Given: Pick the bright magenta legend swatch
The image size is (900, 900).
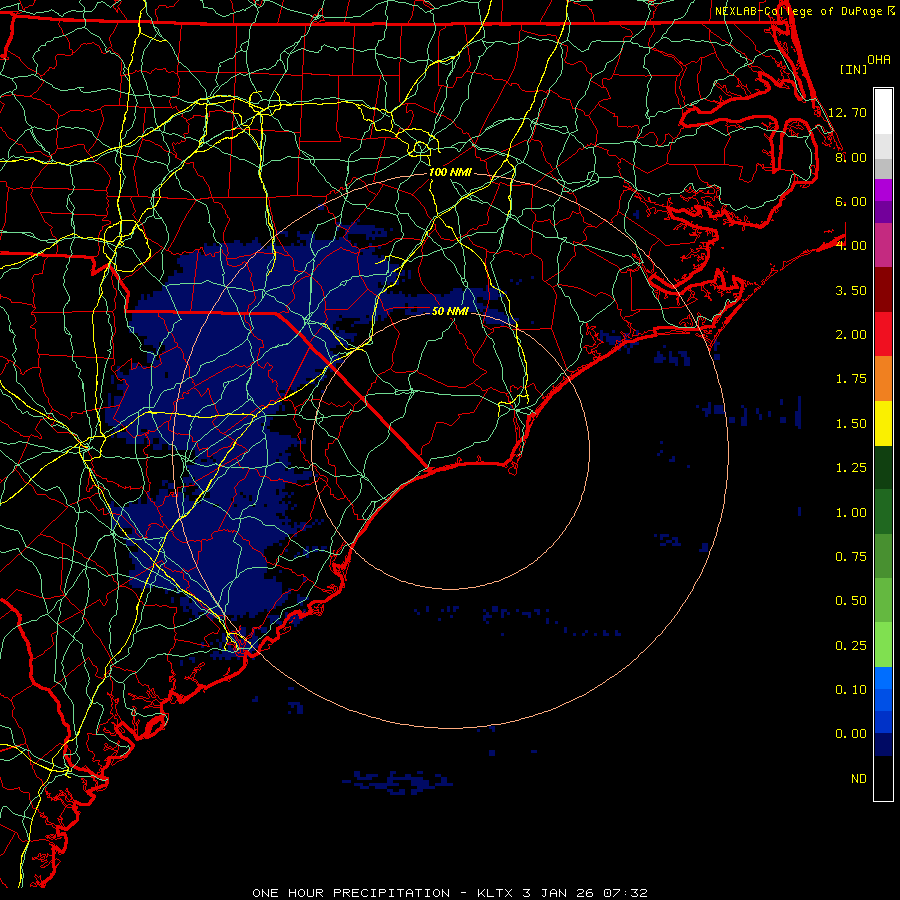Looking at the screenshot, I should pos(883,190).
